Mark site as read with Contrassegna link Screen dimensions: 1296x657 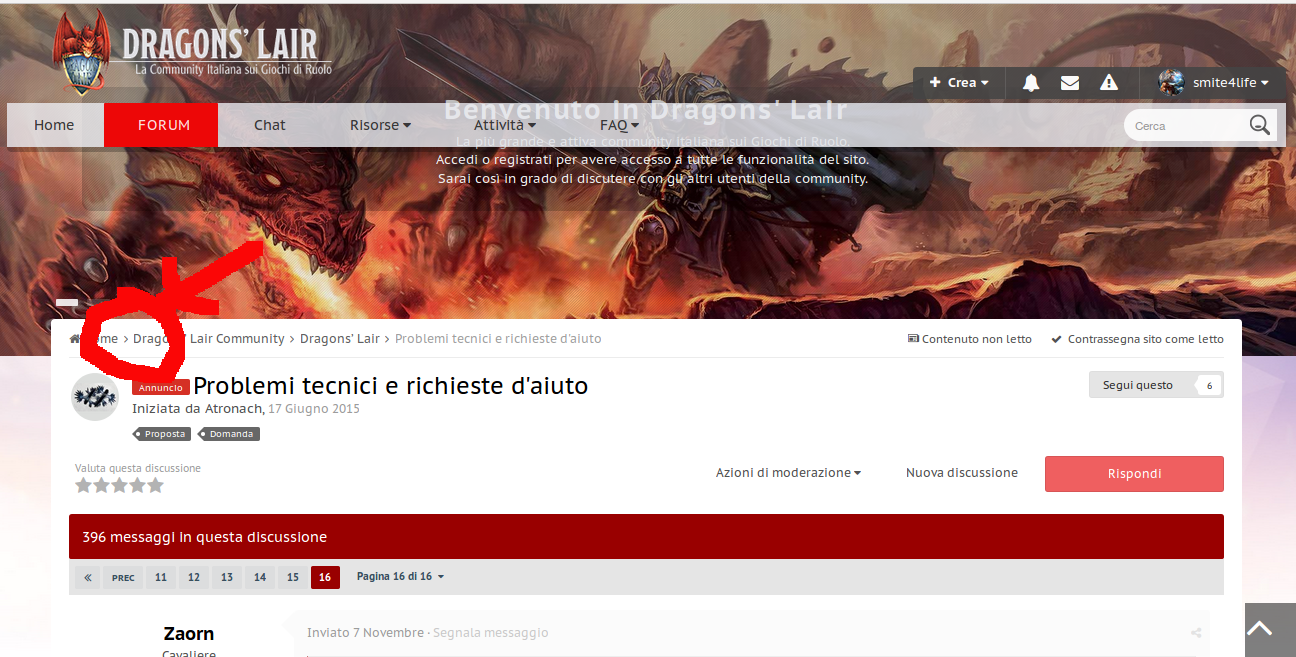coord(1137,339)
